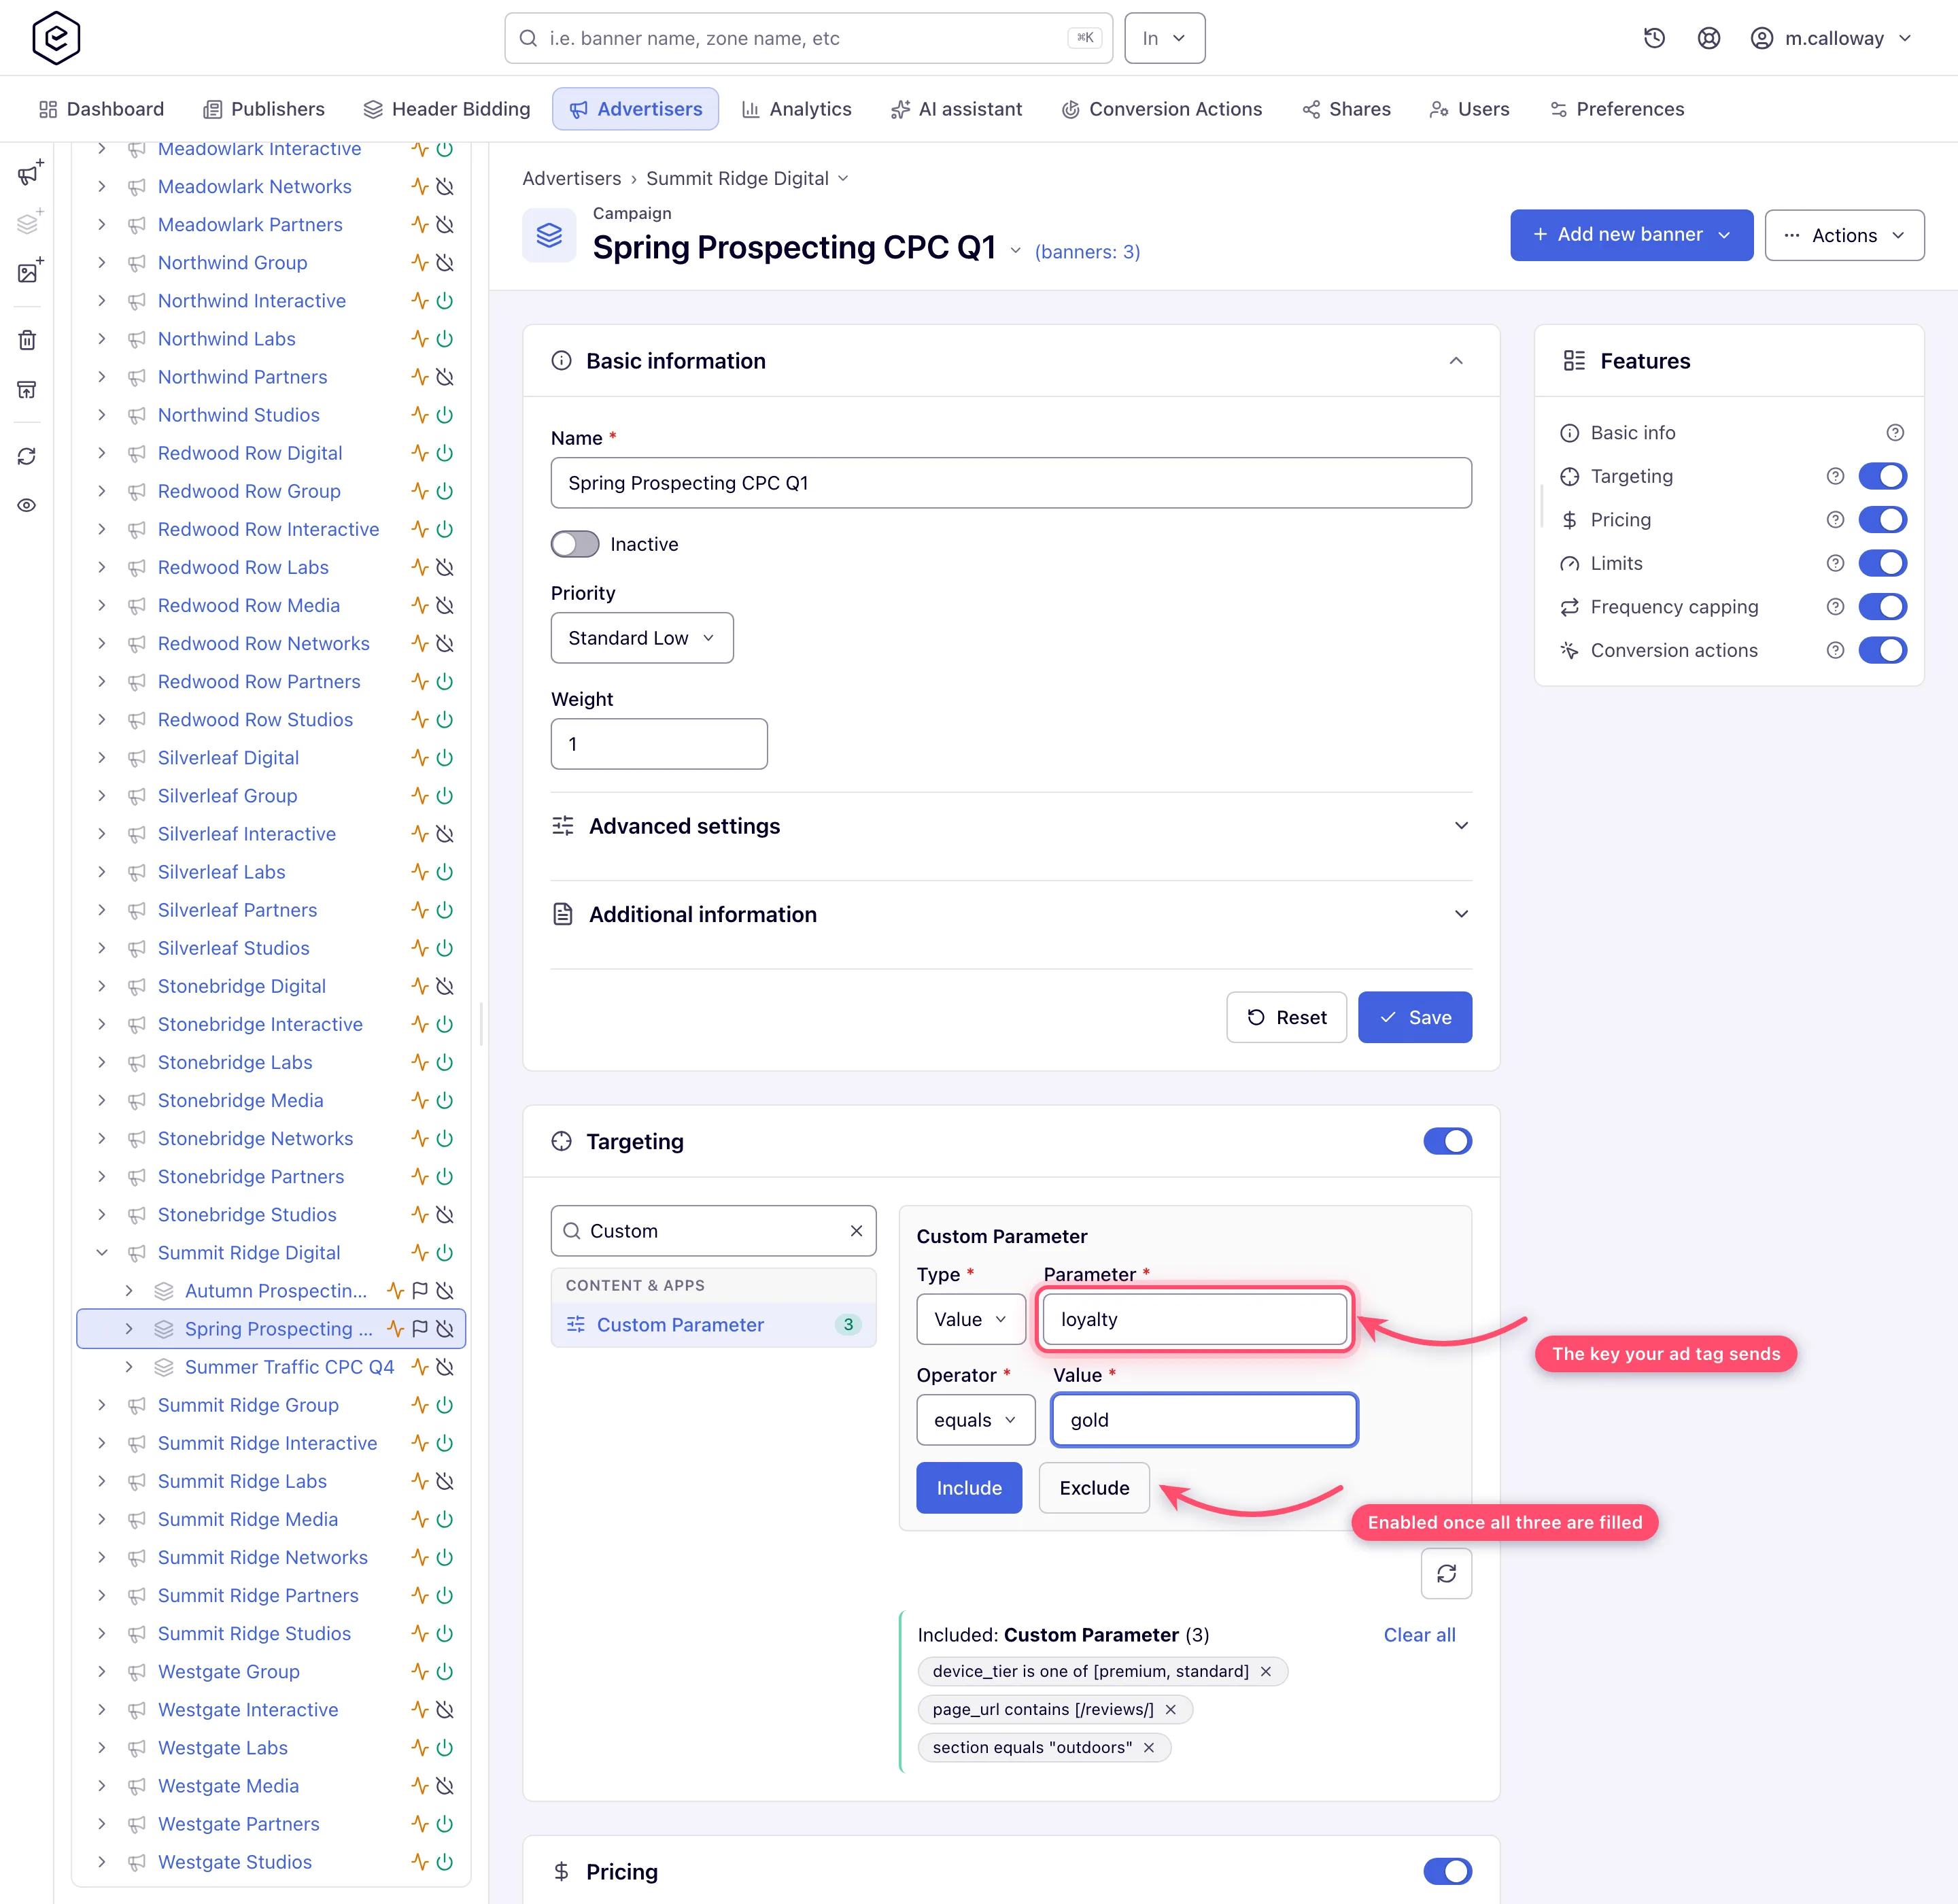Click the refresh icon in left rail
The image size is (1958, 1904).
pyautogui.click(x=28, y=456)
